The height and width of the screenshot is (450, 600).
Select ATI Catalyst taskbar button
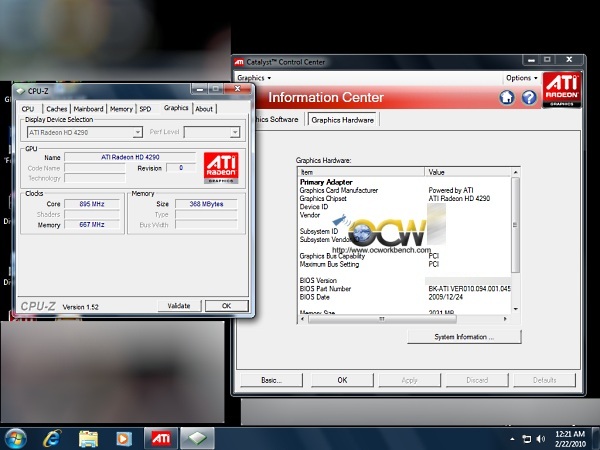point(161,439)
